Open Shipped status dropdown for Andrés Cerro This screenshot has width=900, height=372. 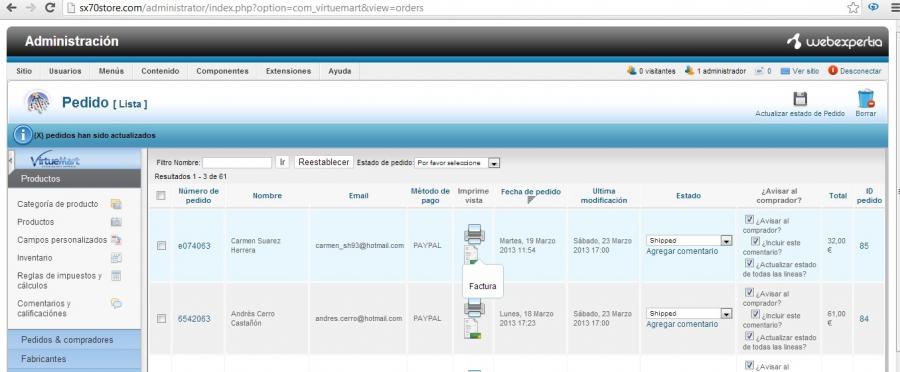coord(689,313)
